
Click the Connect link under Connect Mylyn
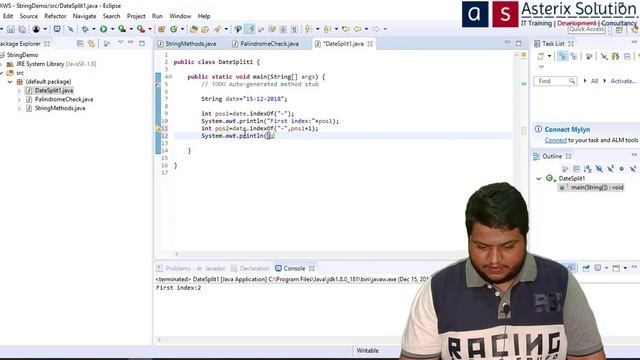pyautogui.click(x=556, y=140)
